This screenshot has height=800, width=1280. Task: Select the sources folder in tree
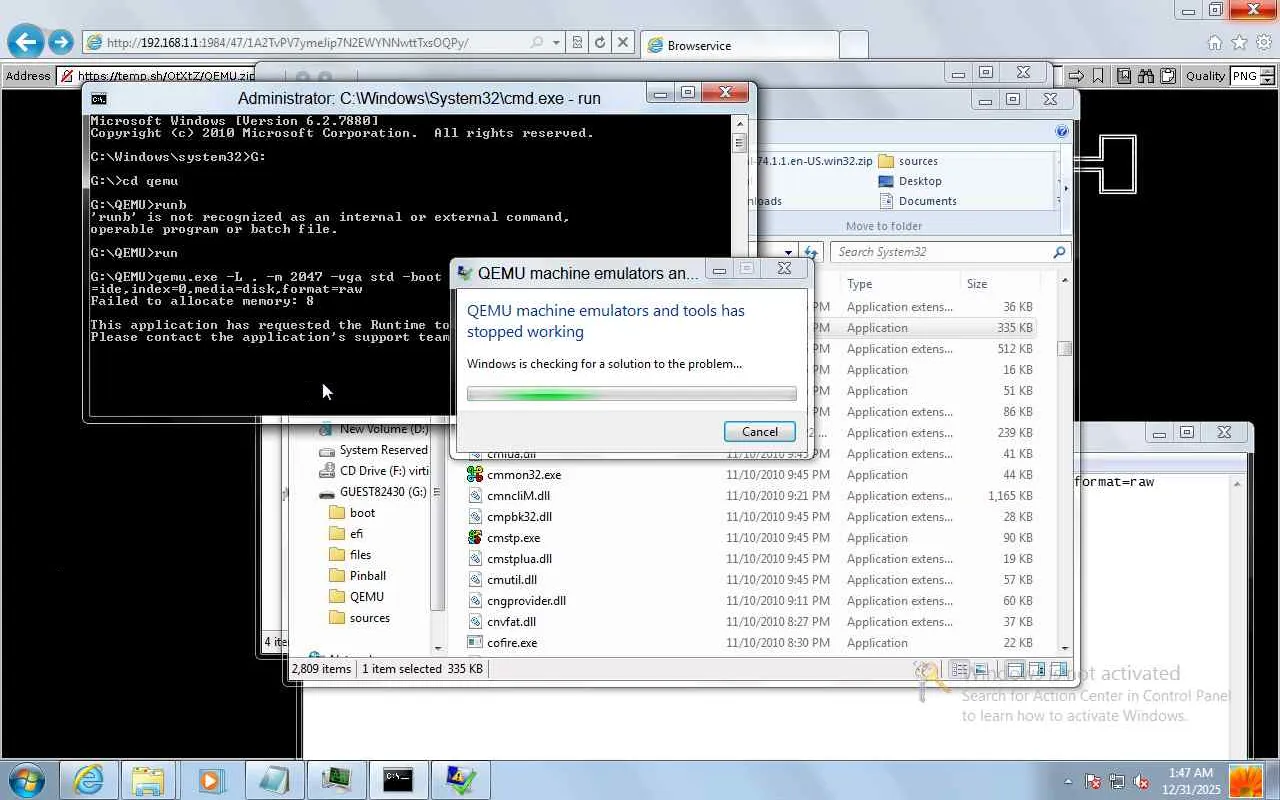point(359,618)
